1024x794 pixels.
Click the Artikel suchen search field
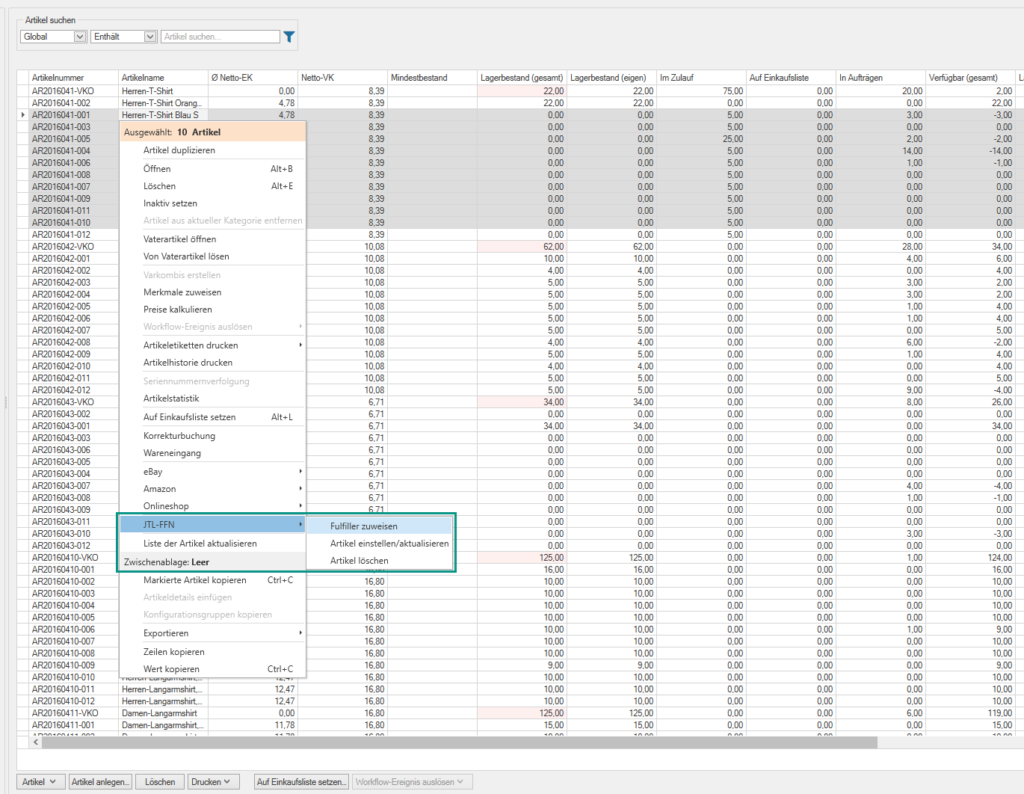click(x=220, y=37)
